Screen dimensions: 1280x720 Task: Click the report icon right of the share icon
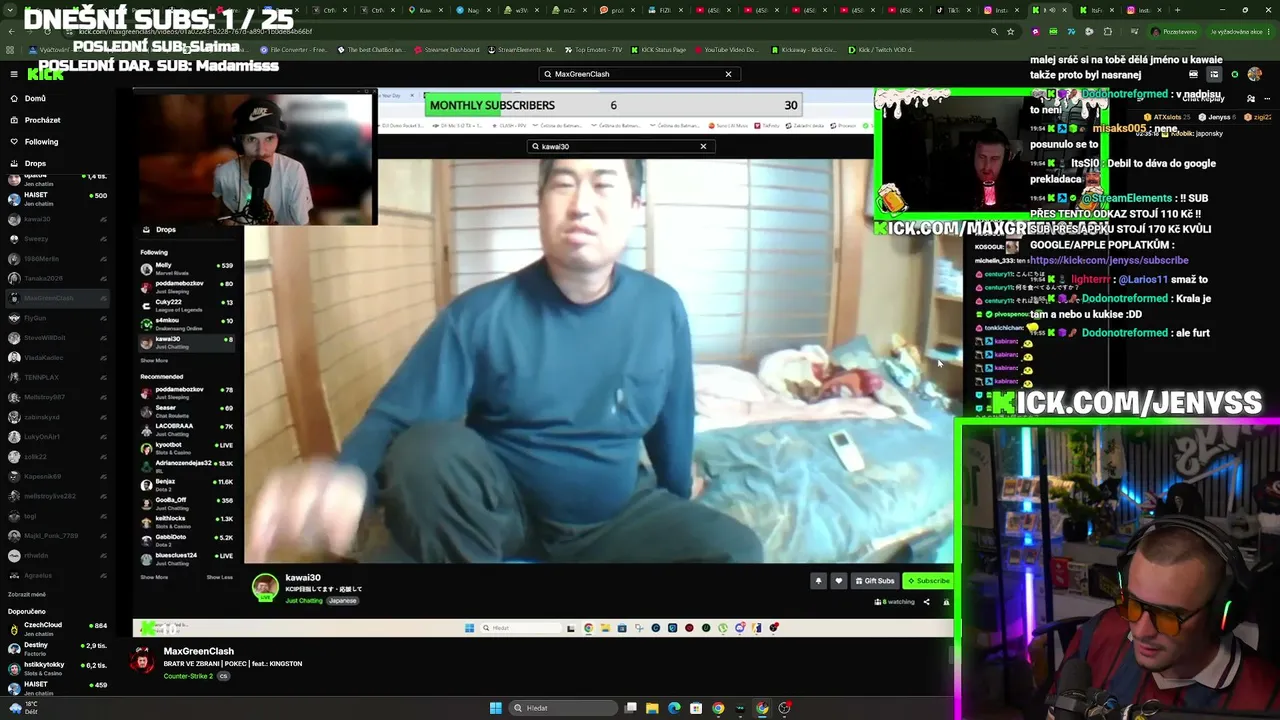946,602
